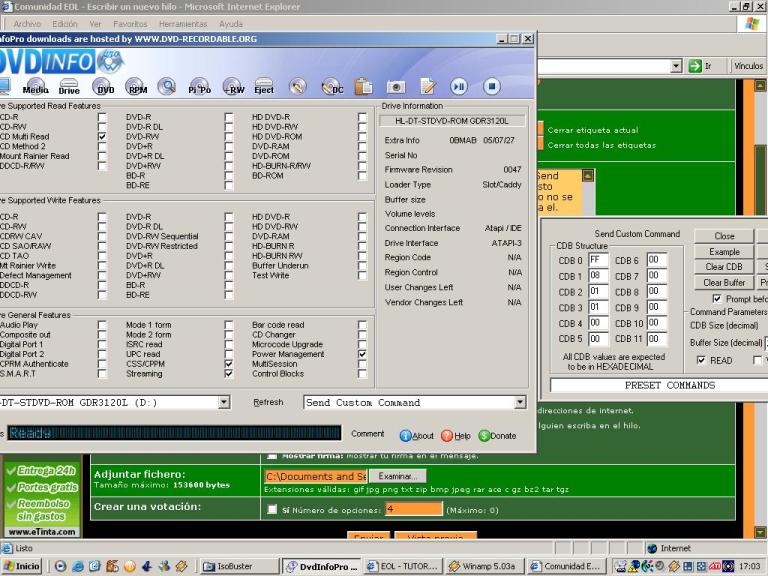Expand the drive selection dropdown
This screenshot has width=768, height=576.
(224, 402)
